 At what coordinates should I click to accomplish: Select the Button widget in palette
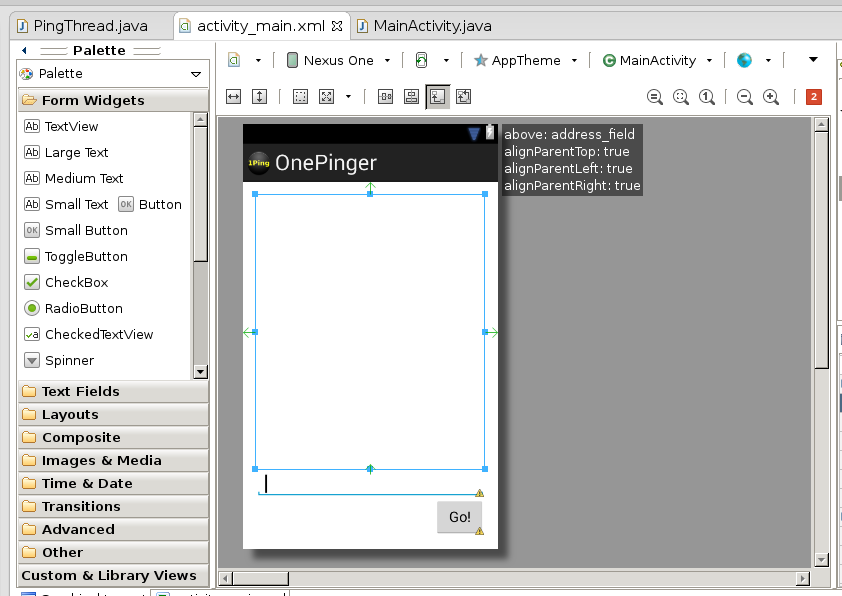point(150,205)
